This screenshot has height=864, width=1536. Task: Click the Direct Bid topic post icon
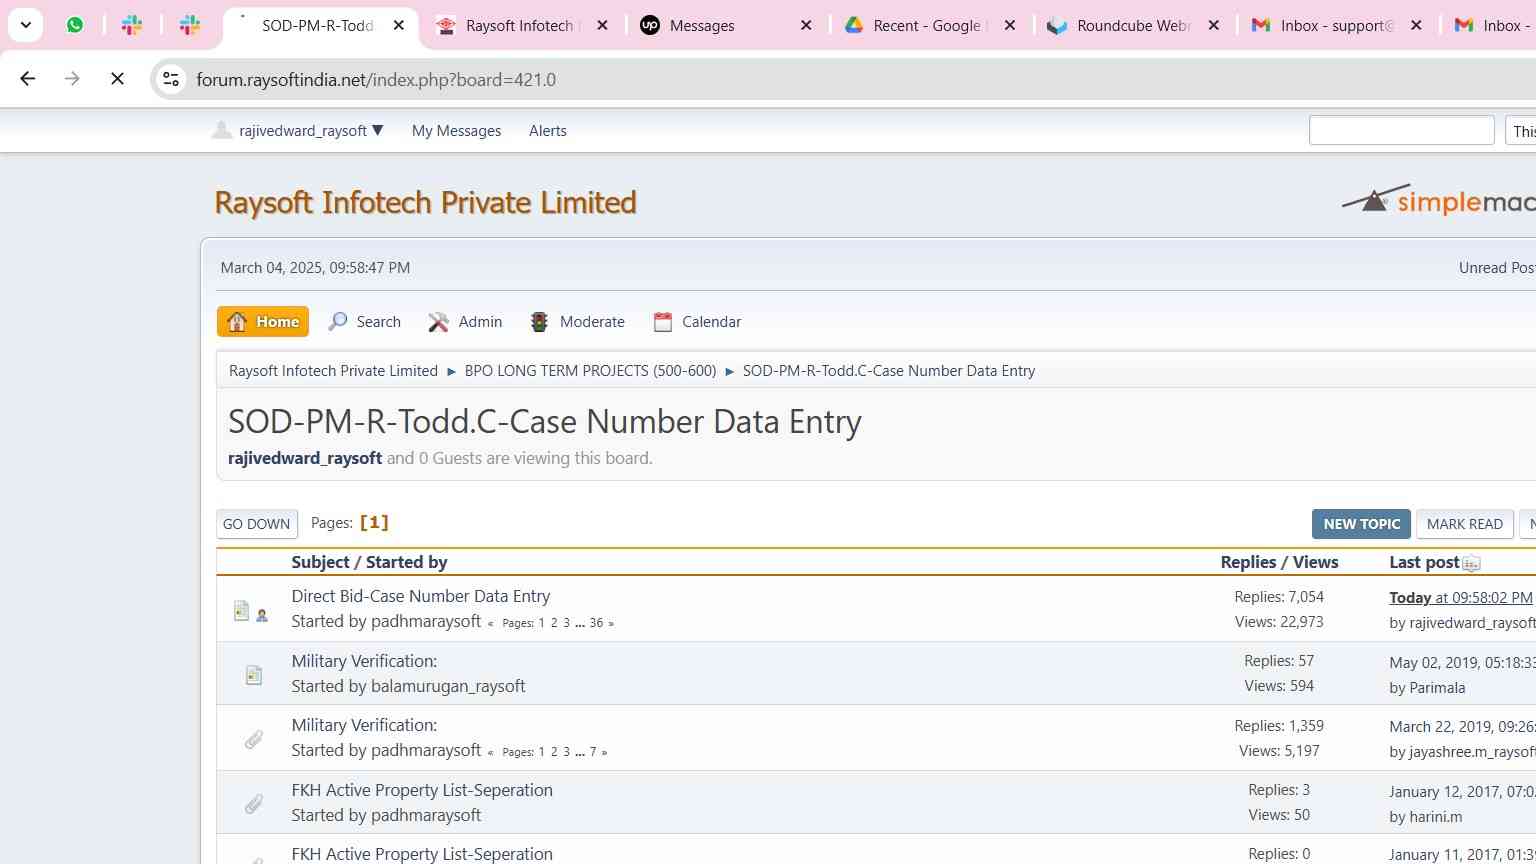[x=241, y=610]
